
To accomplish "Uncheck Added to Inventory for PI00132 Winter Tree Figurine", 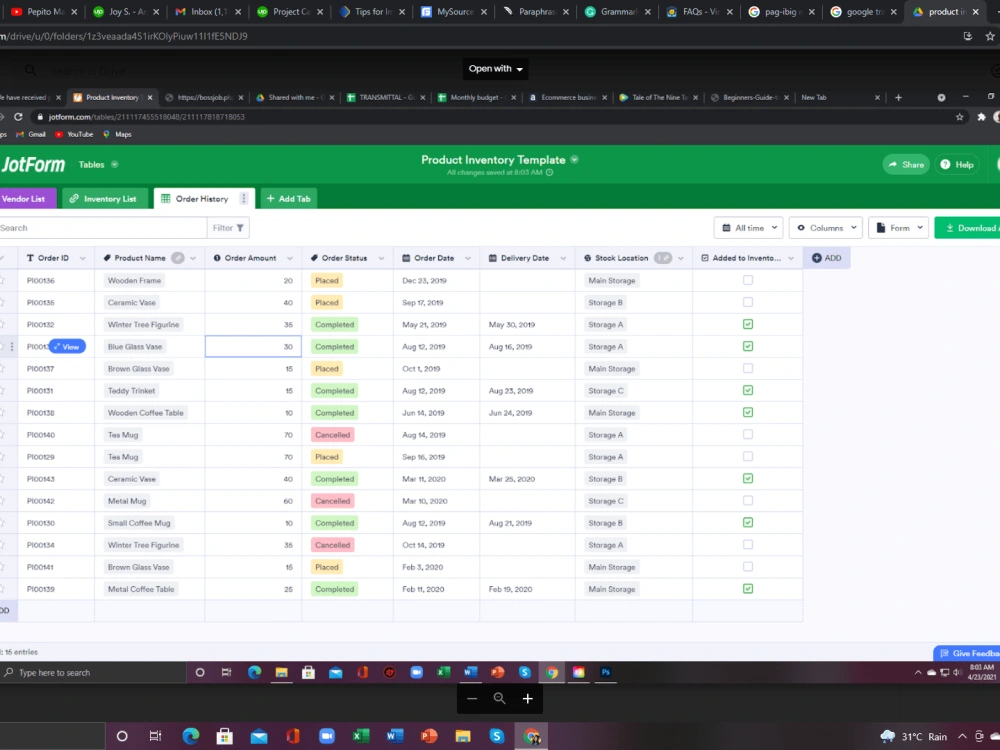I will [747, 324].
